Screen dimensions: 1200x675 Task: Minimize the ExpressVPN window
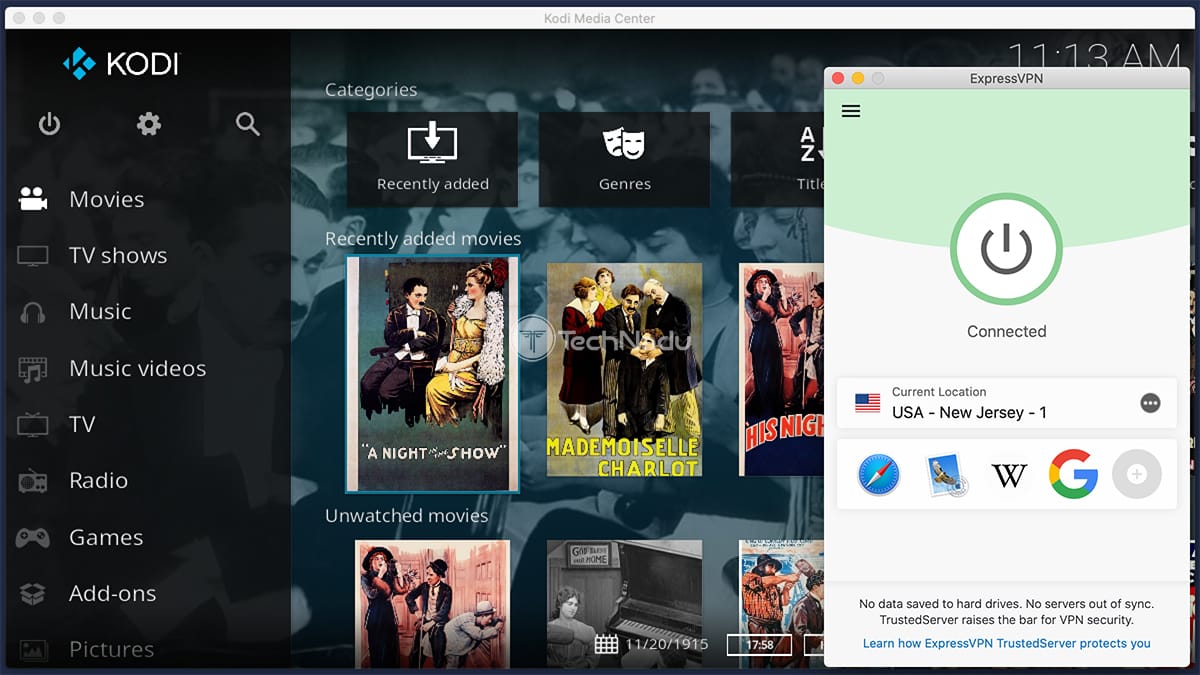[x=858, y=78]
